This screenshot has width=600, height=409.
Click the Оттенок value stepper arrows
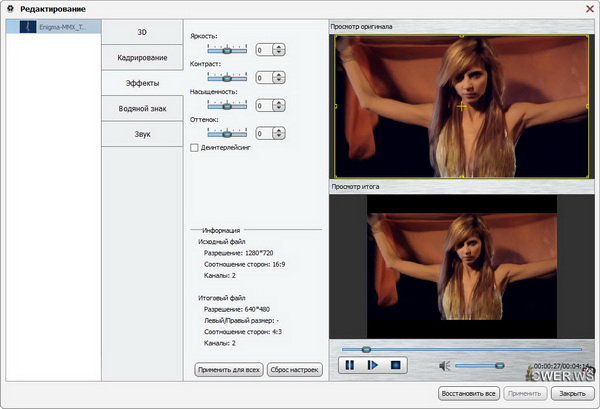[278, 133]
